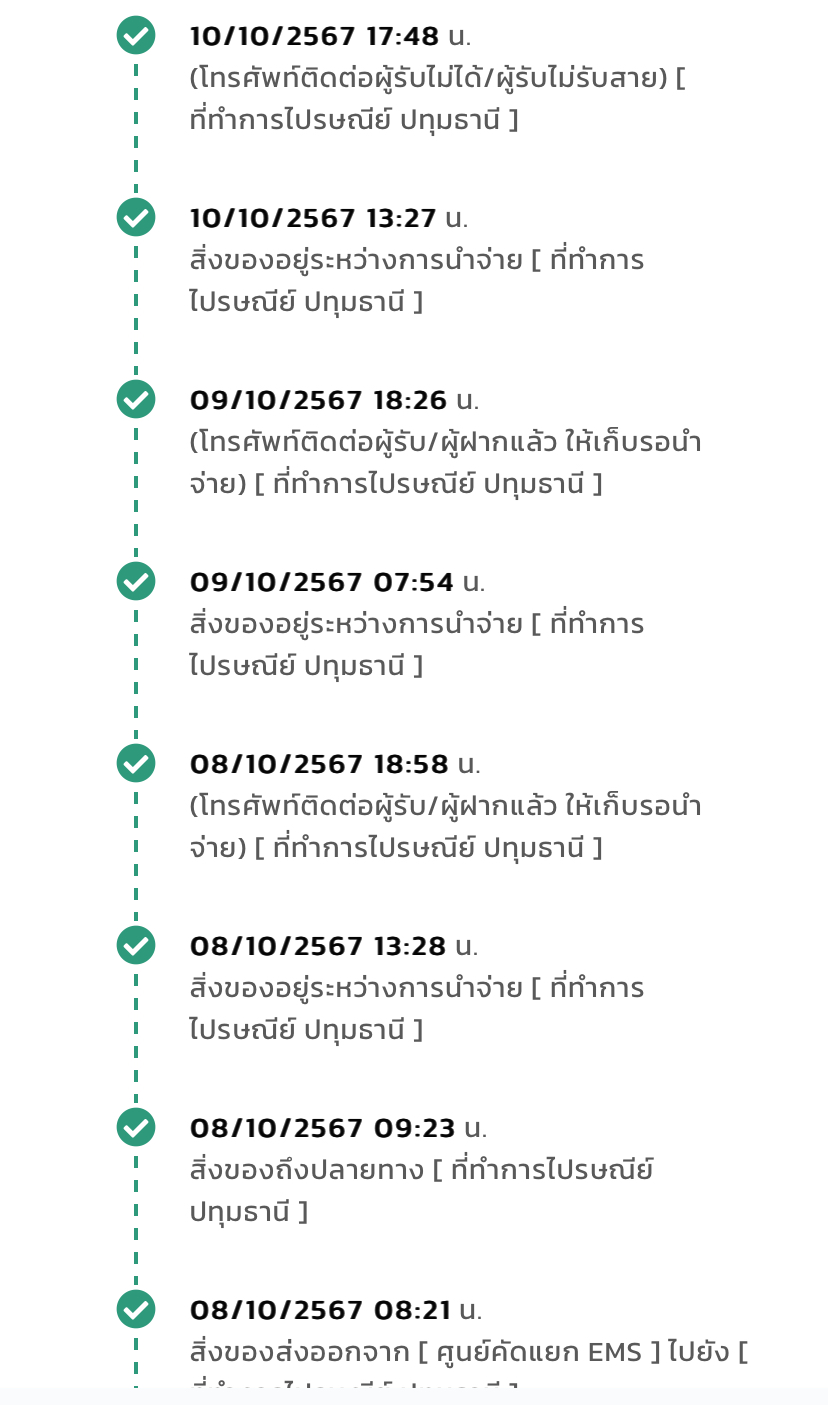828x1405 pixels.
Task: Select the 10/10/2567 13:27 timestamp
Action: [313, 219]
